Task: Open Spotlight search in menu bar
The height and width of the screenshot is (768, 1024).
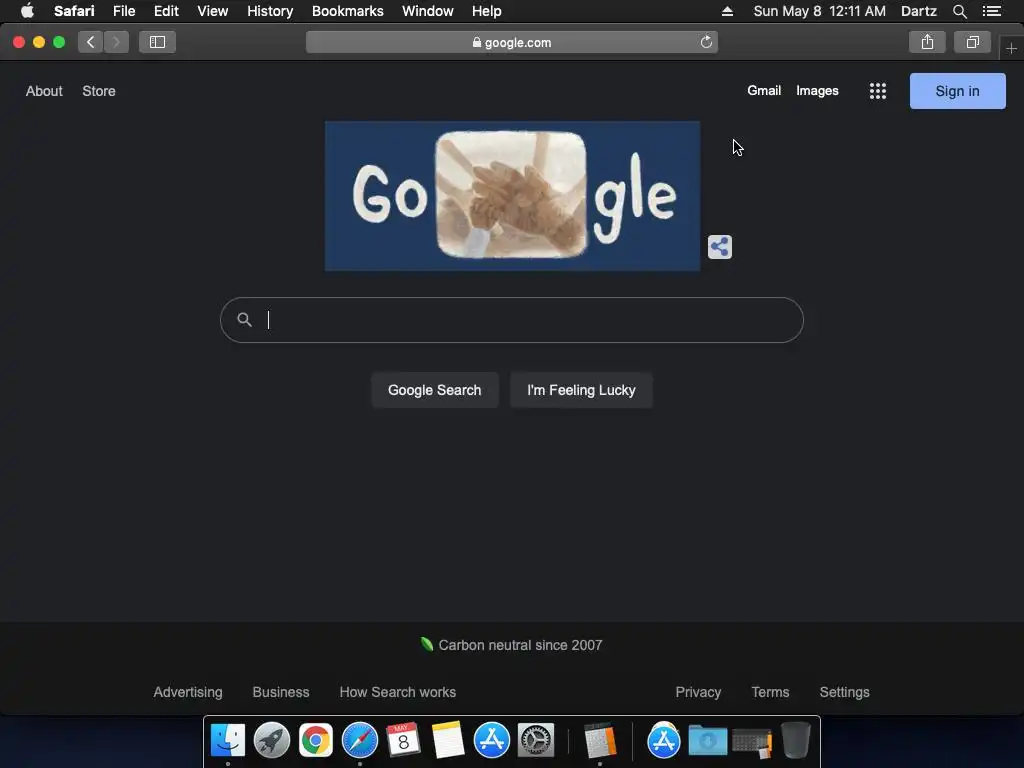Action: click(959, 11)
